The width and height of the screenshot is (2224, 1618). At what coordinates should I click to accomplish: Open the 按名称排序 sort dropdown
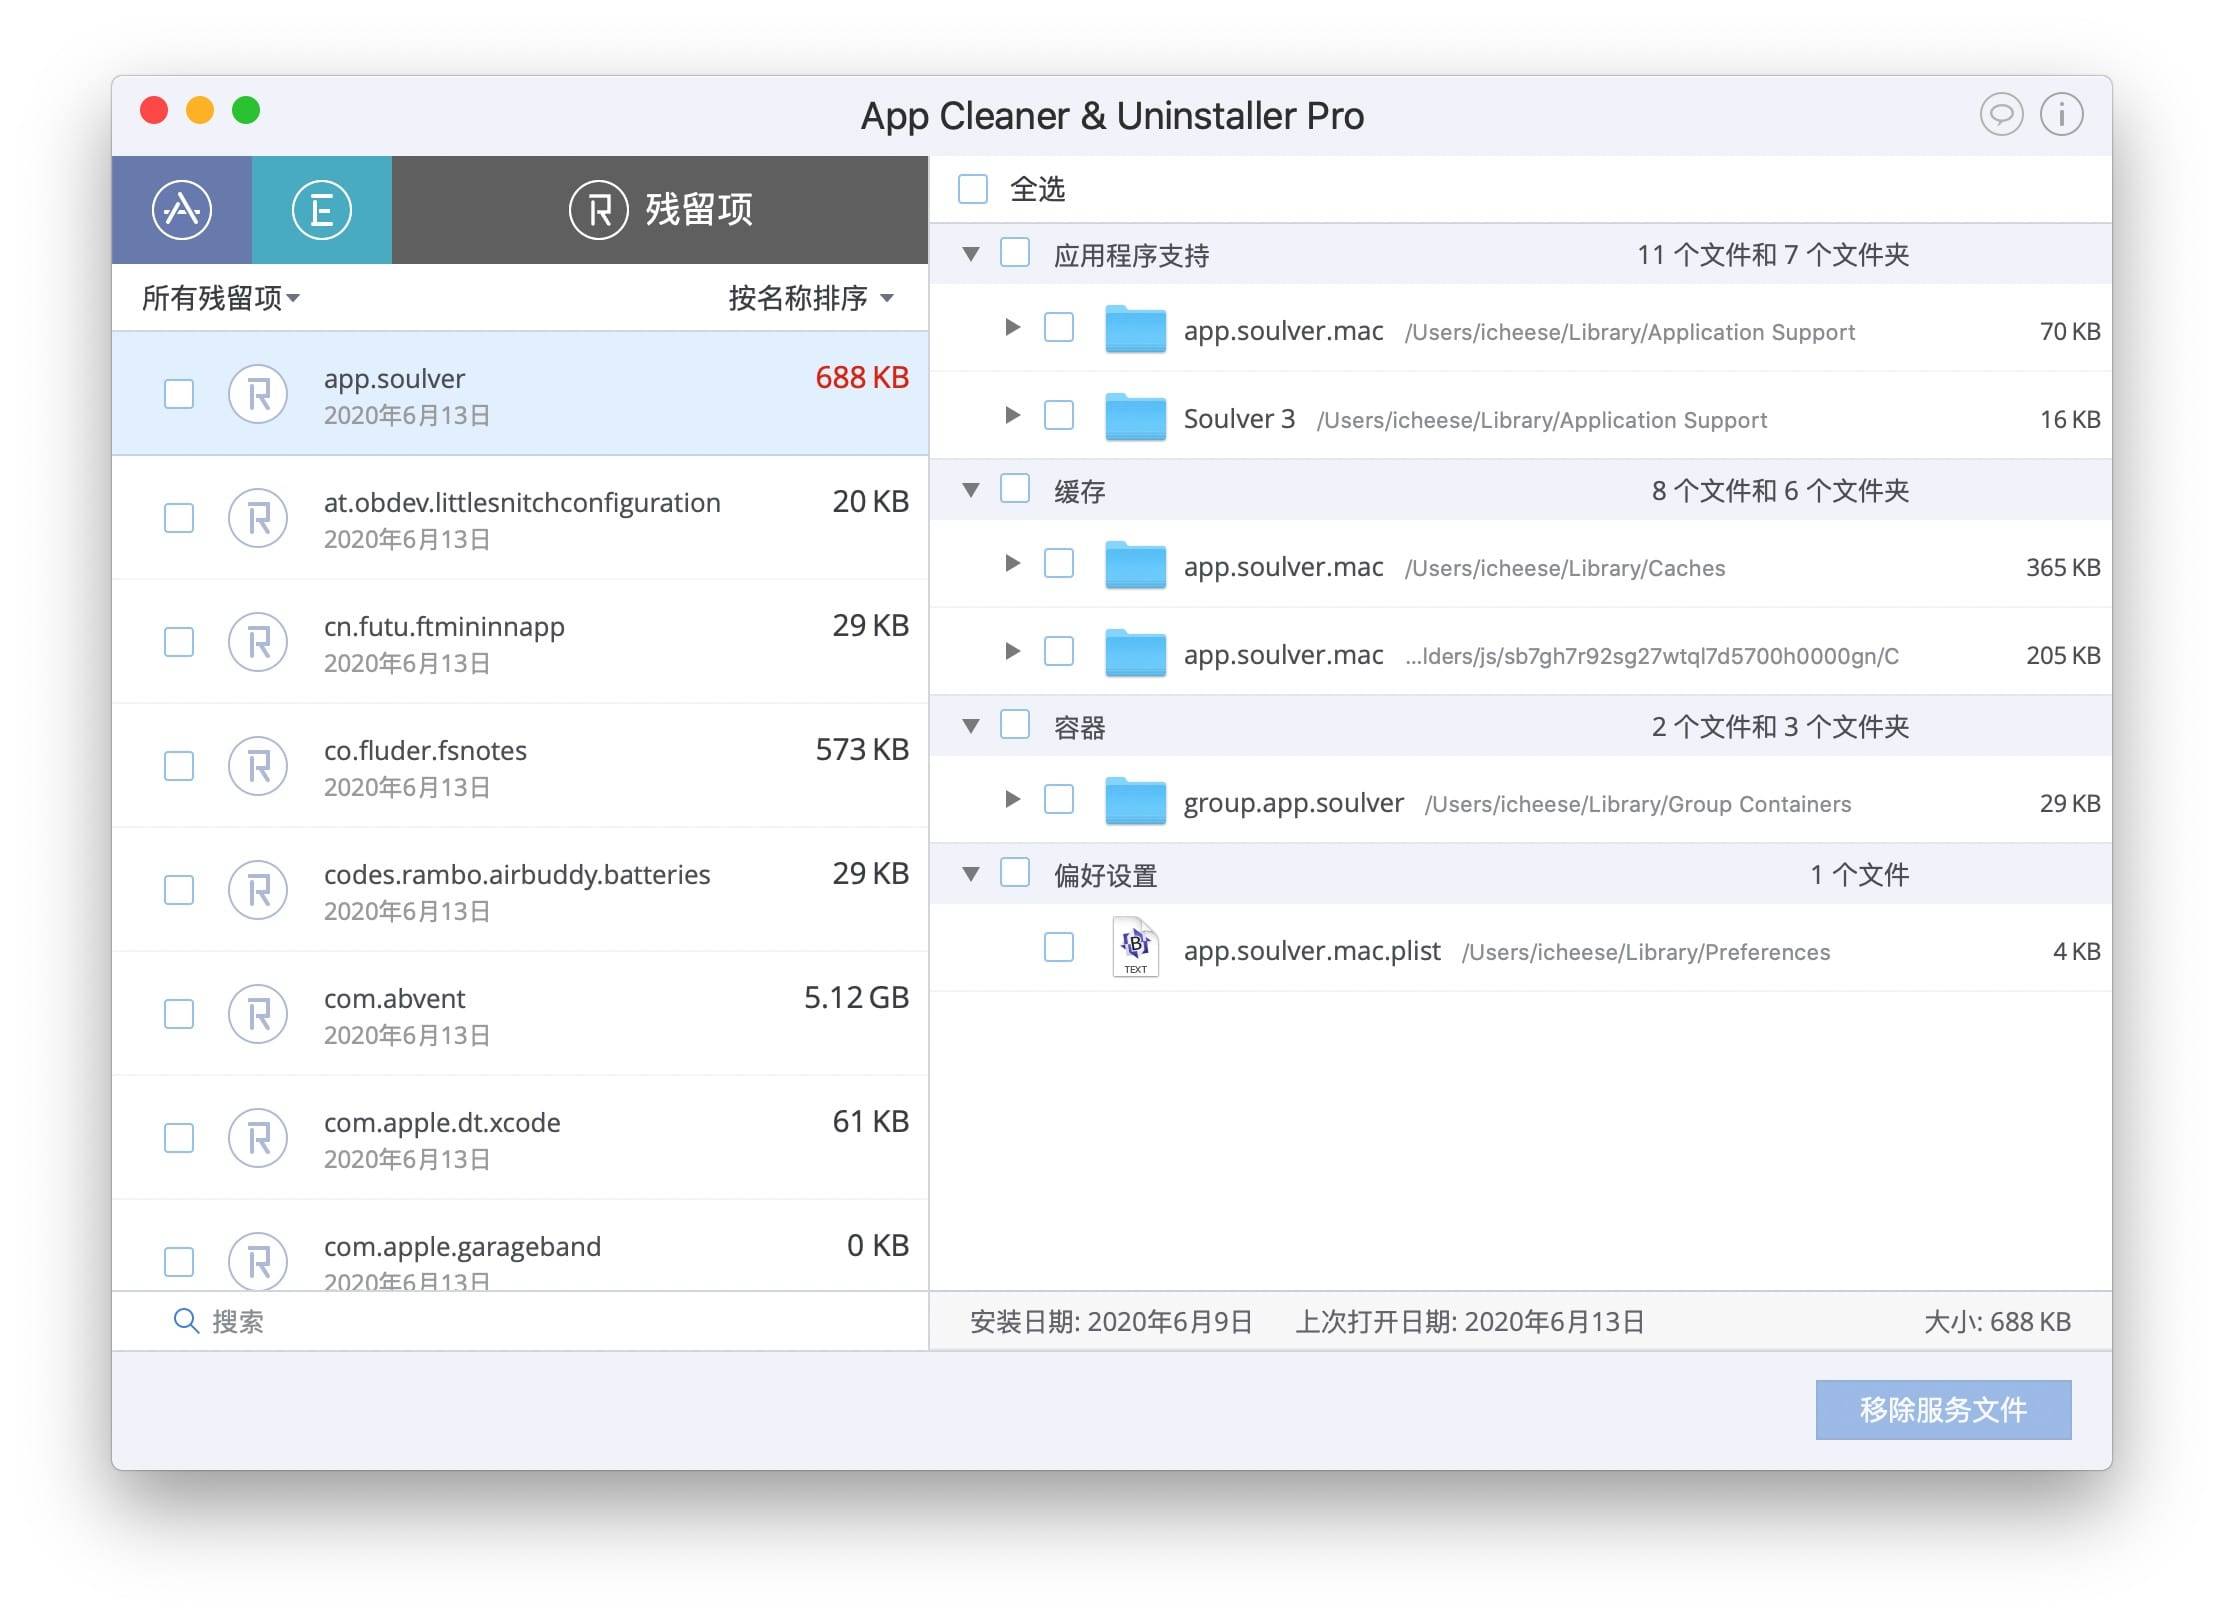point(810,298)
